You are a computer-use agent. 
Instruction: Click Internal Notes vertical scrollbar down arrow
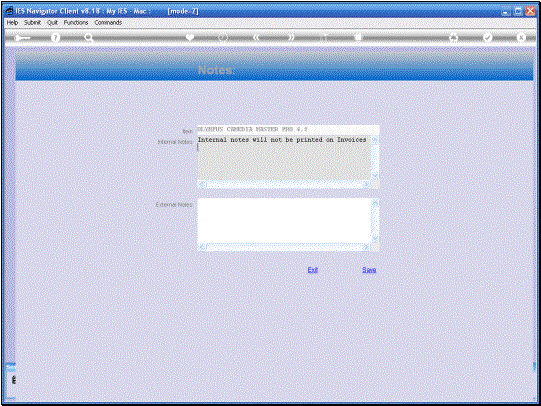coord(375,176)
